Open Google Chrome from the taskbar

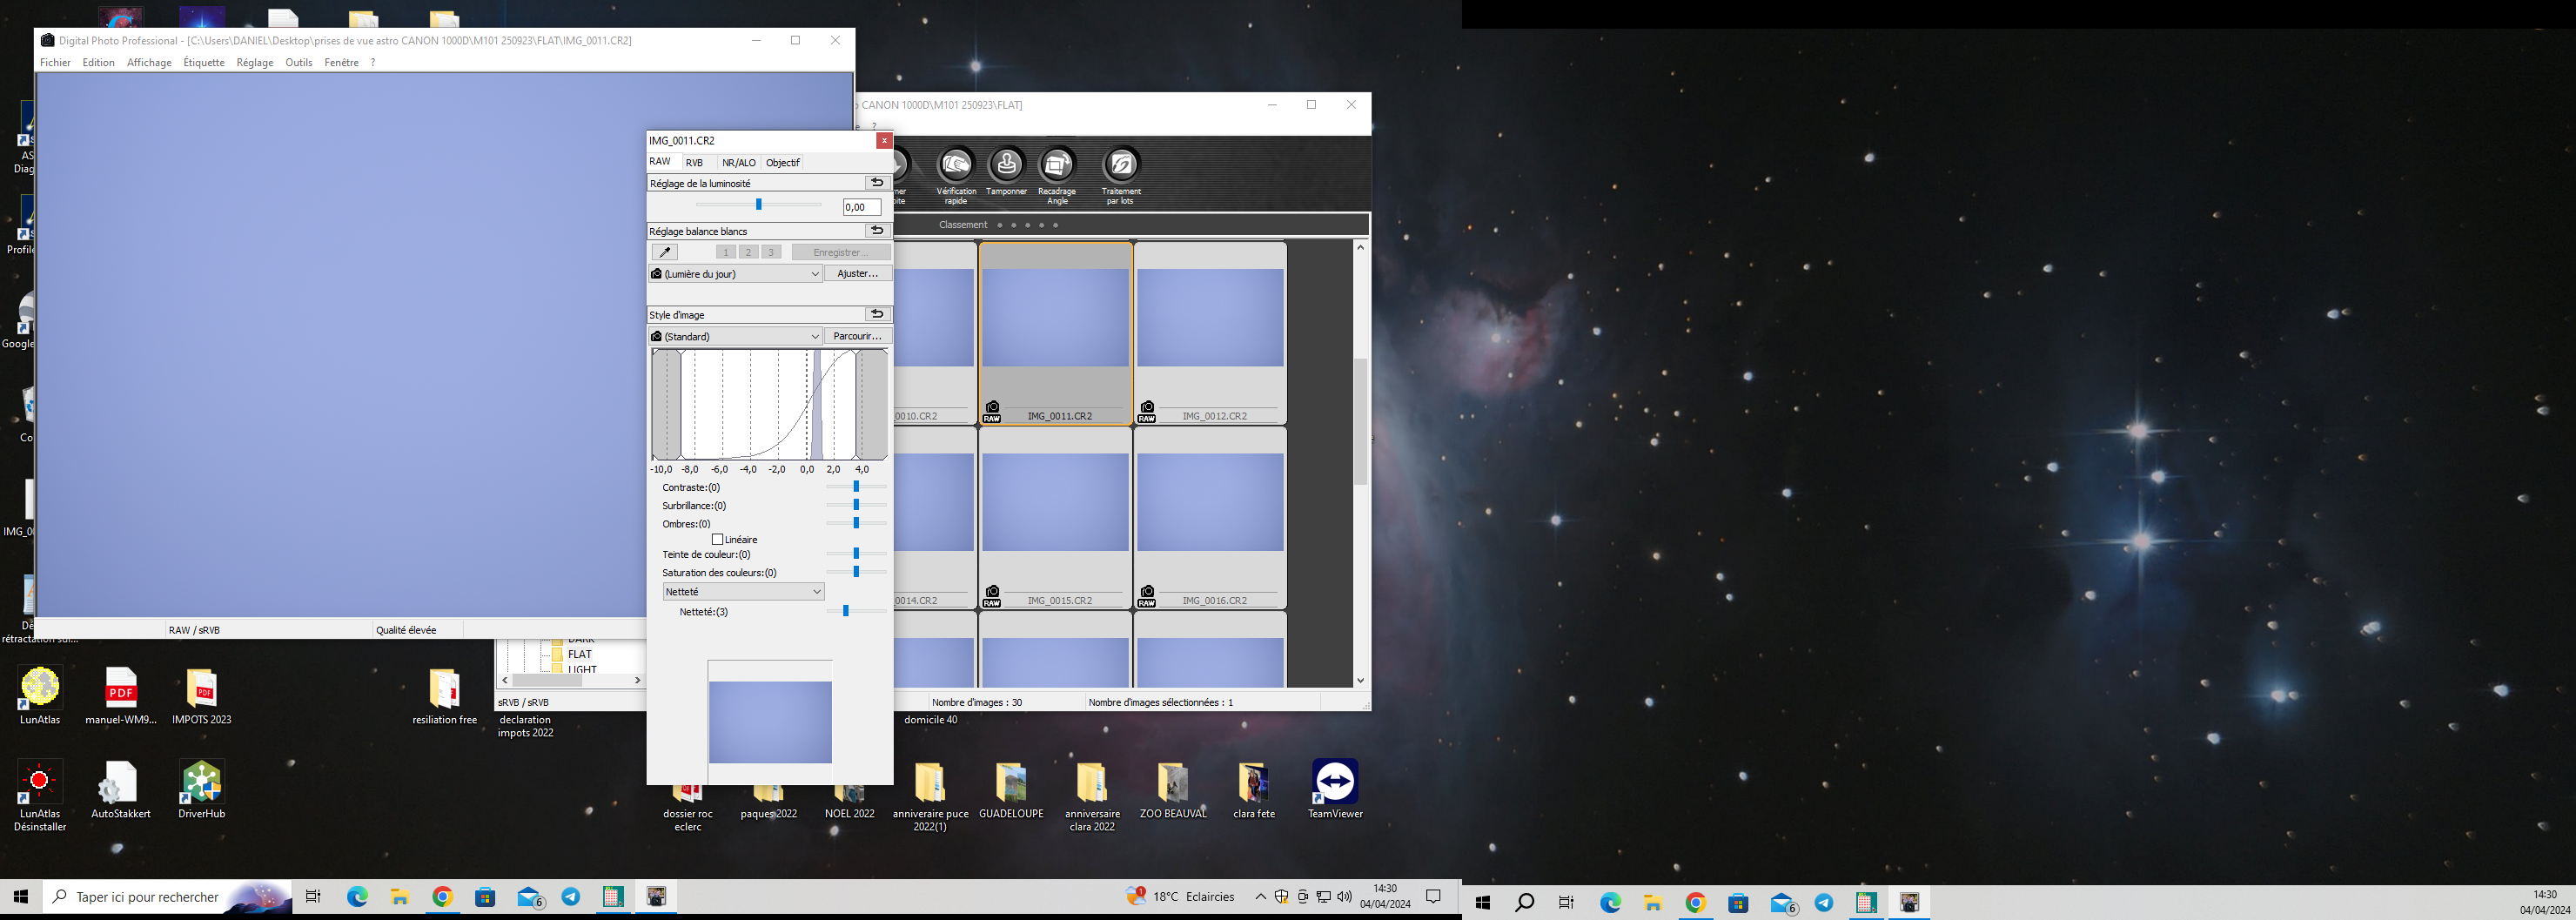pos(443,897)
